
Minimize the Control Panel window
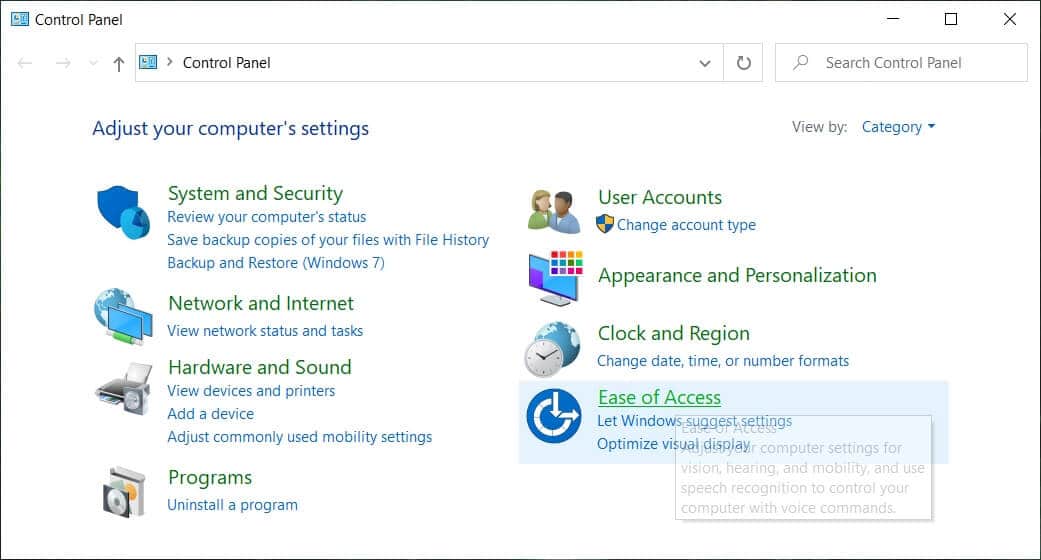[893, 19]
